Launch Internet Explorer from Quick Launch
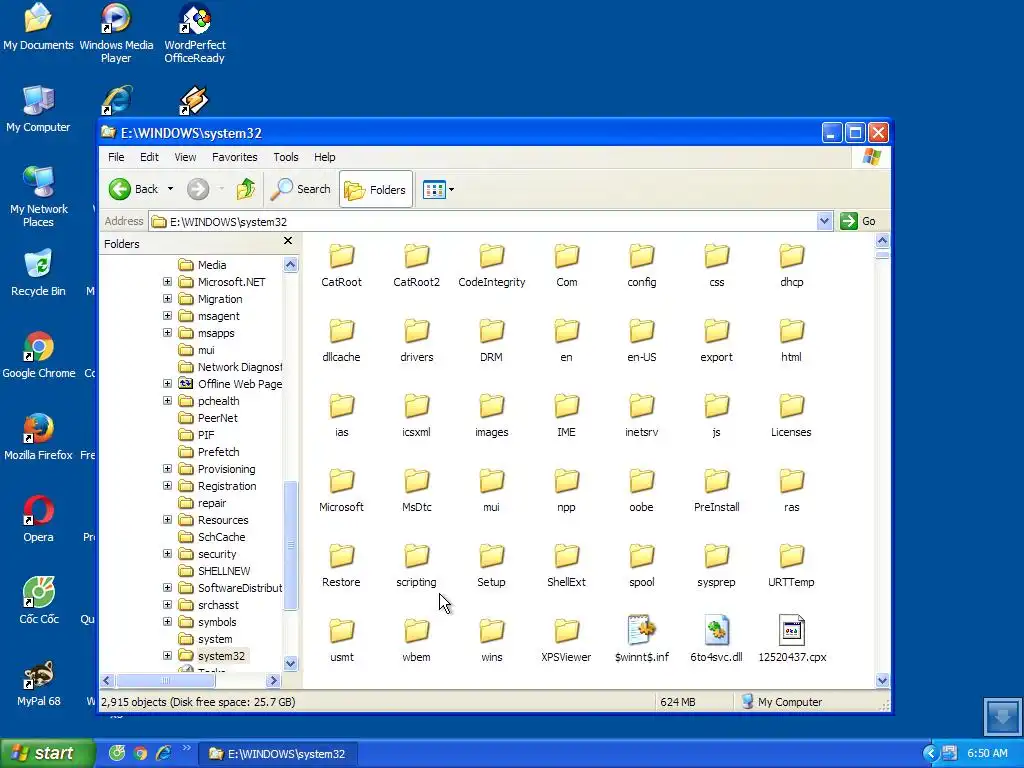This screenshot has height=768, width=1024. coord(163,753)
